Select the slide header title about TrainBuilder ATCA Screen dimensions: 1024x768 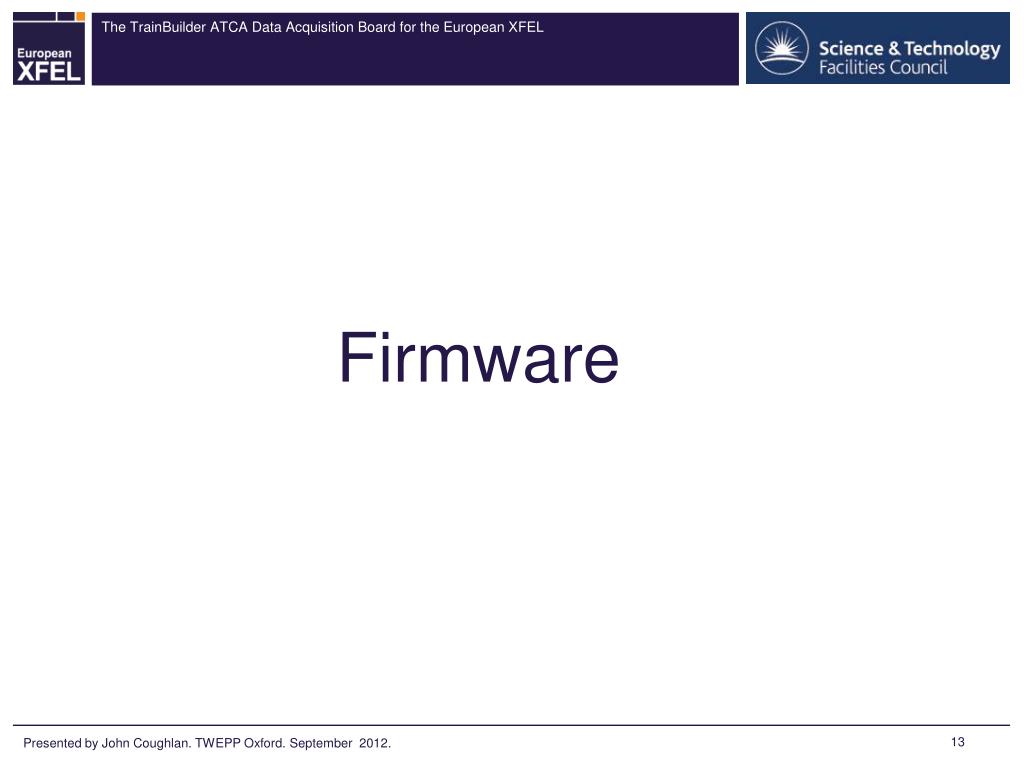point(322,27)
